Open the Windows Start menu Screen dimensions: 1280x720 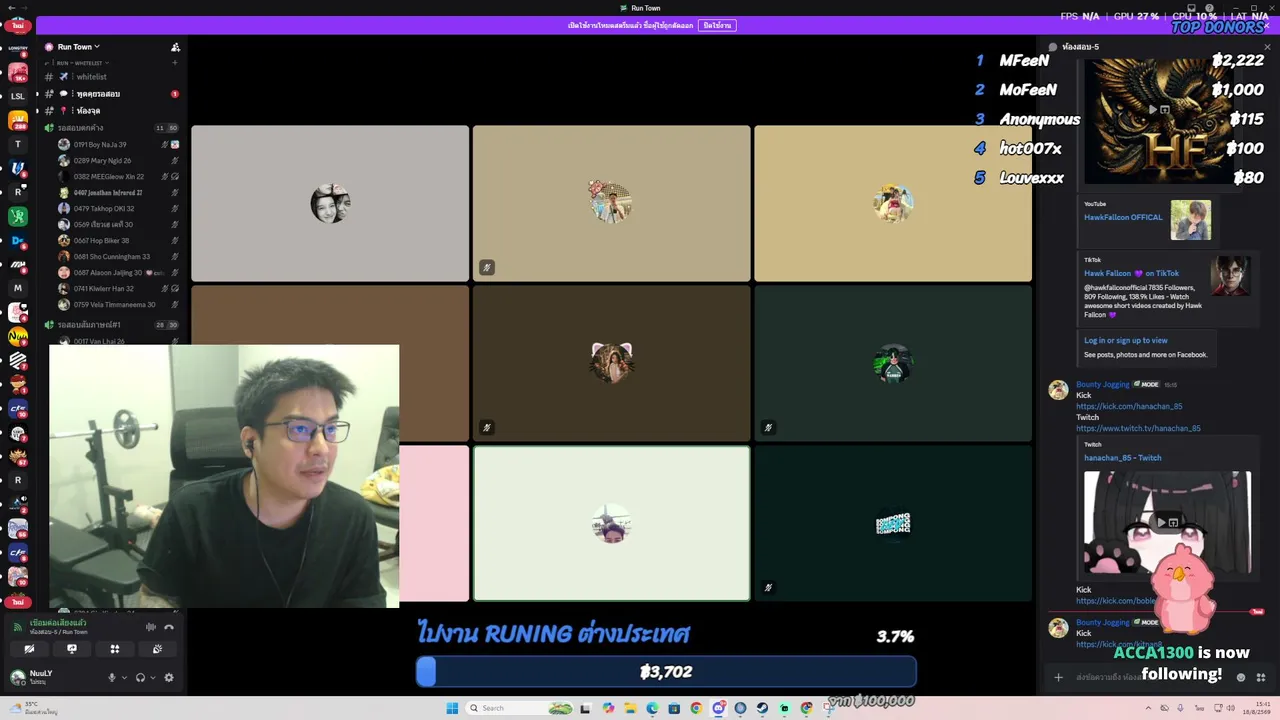pos(452,708)
